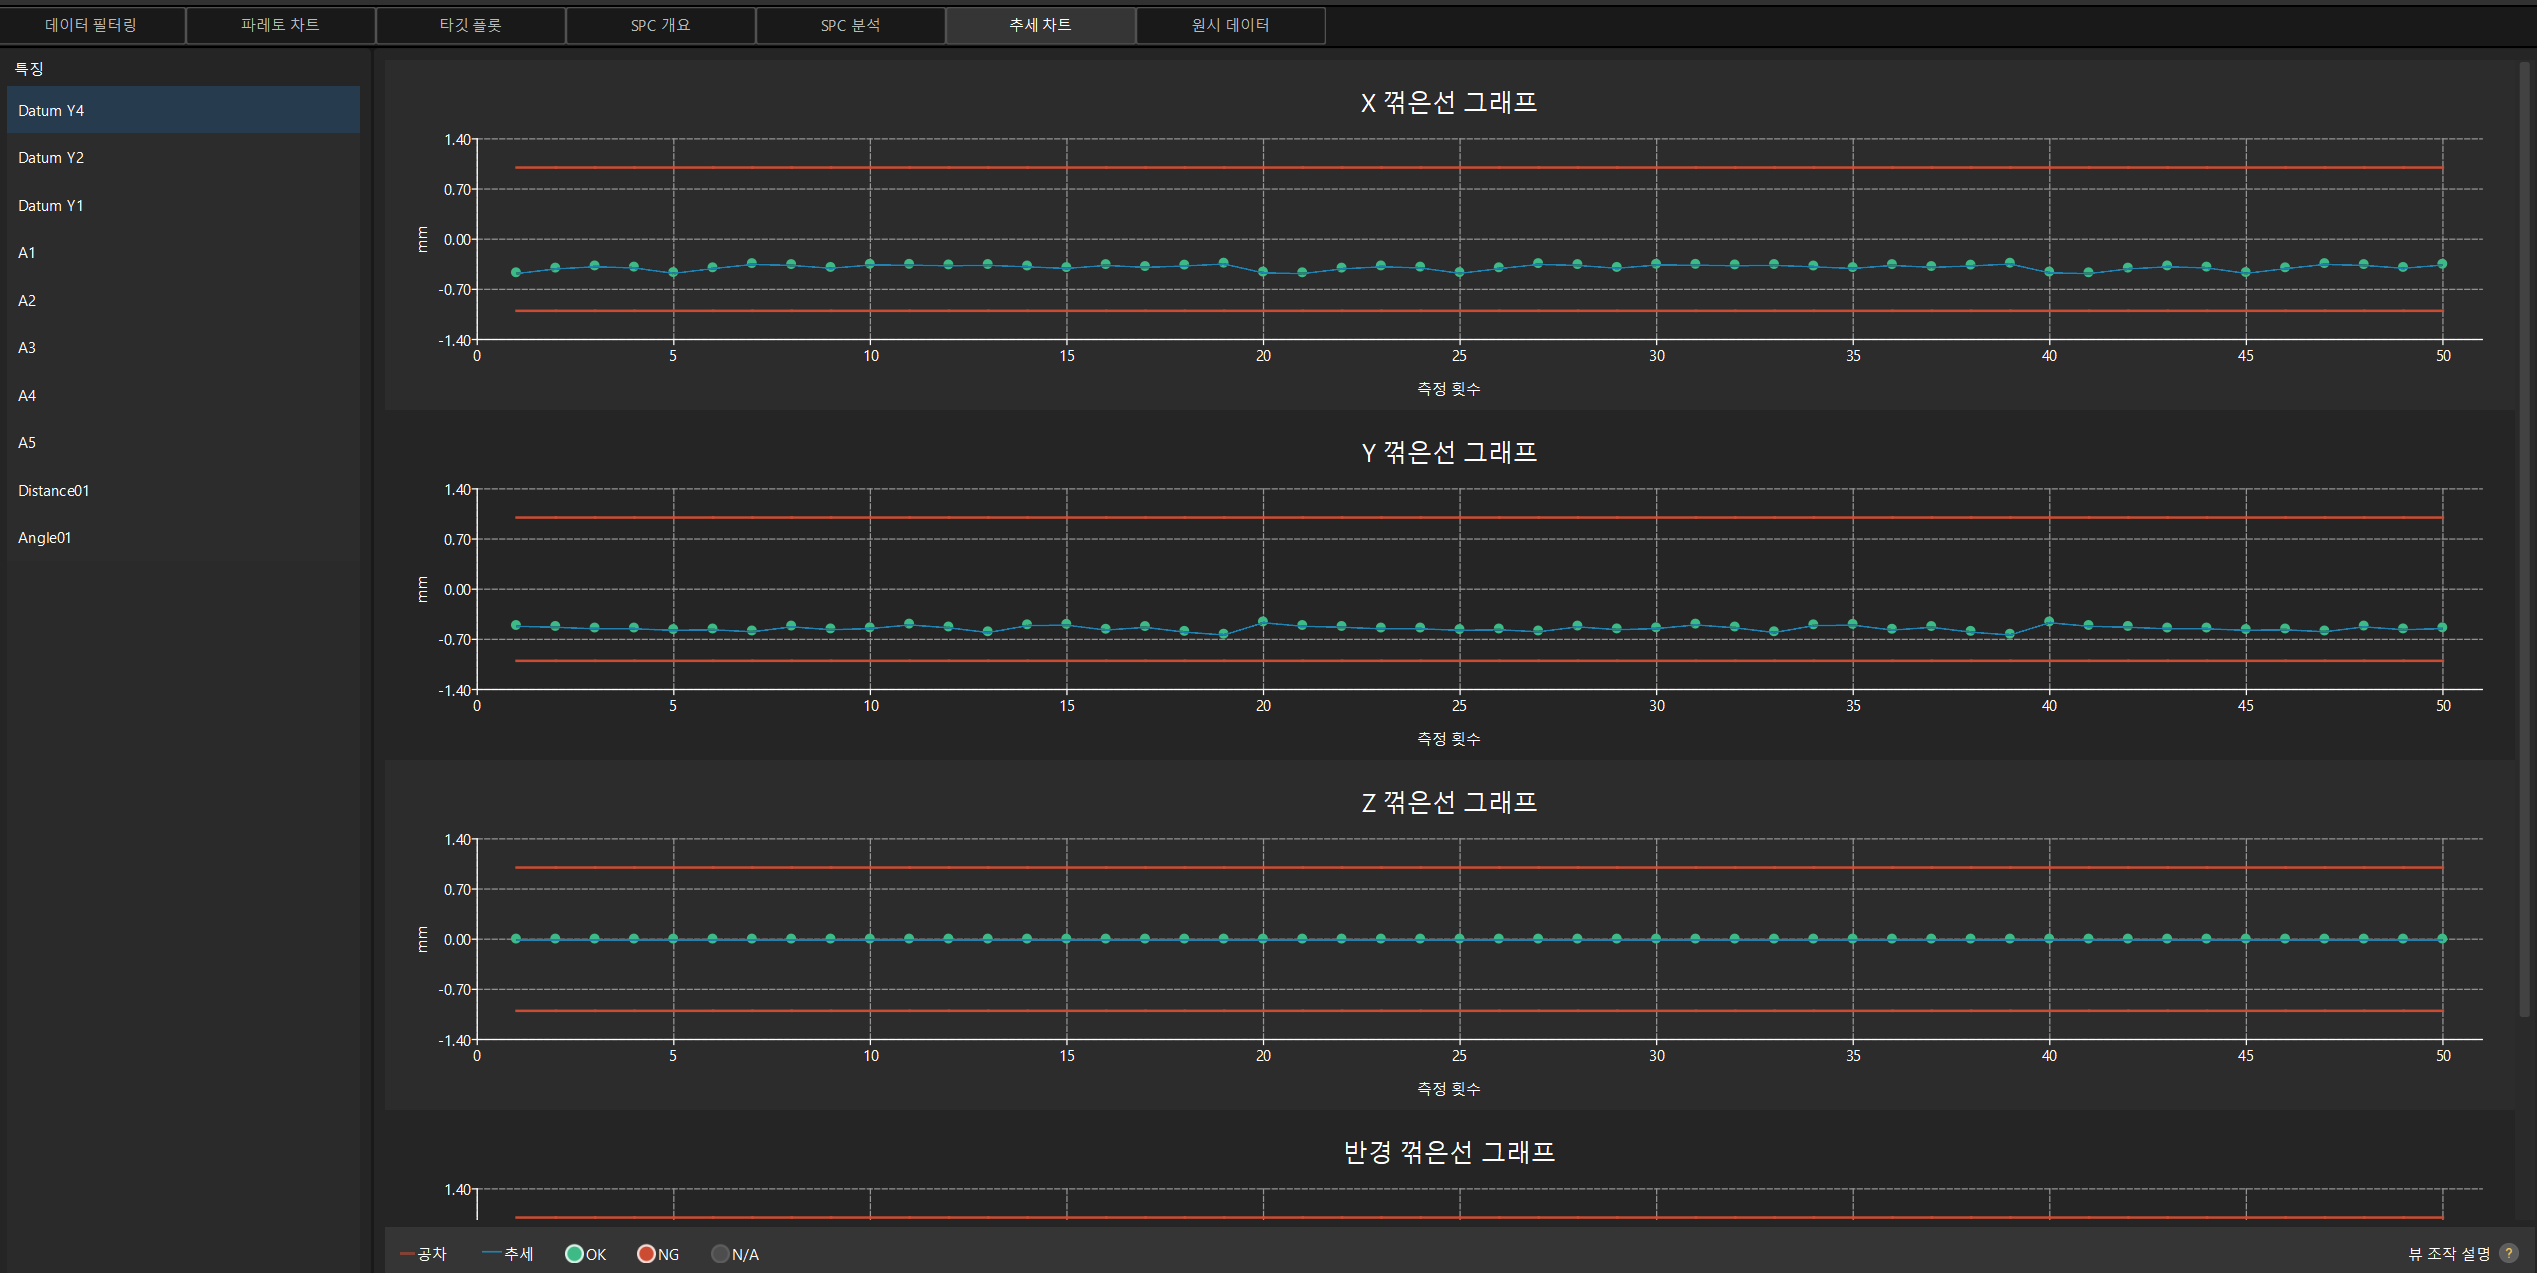The image size is (2537, 1273).
Task: Click the help question-mark icon beside 뷰 조작 설명
Action: pos(2508,1253)
